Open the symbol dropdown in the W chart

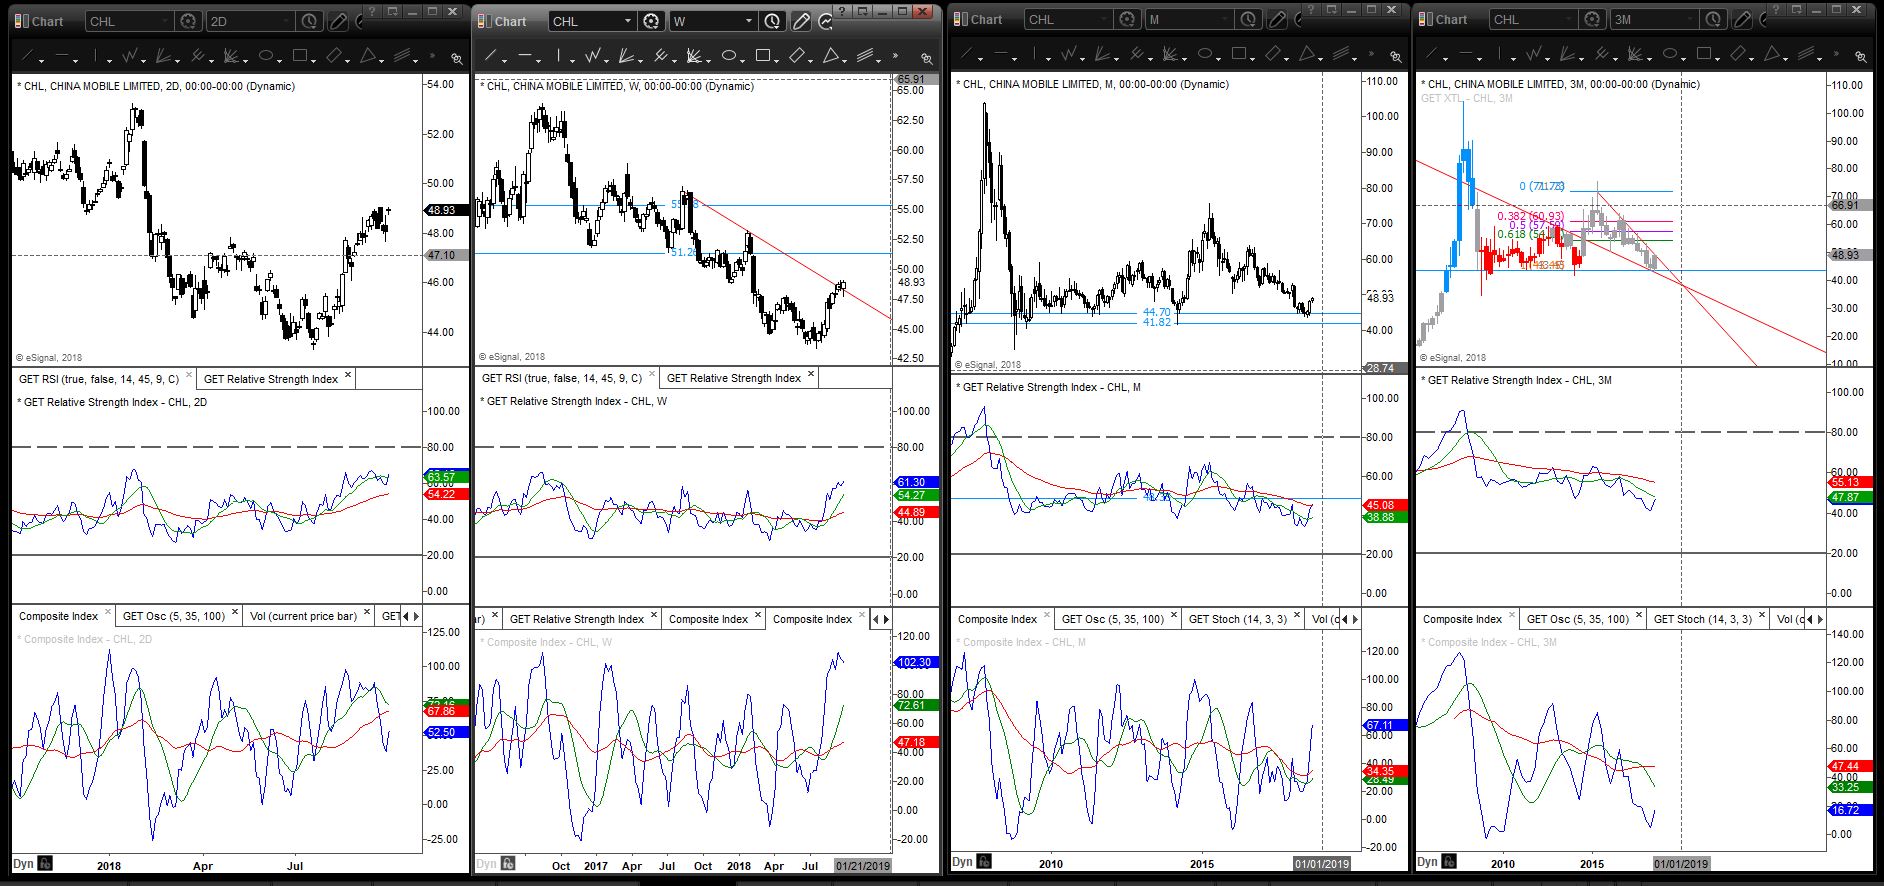628,21
